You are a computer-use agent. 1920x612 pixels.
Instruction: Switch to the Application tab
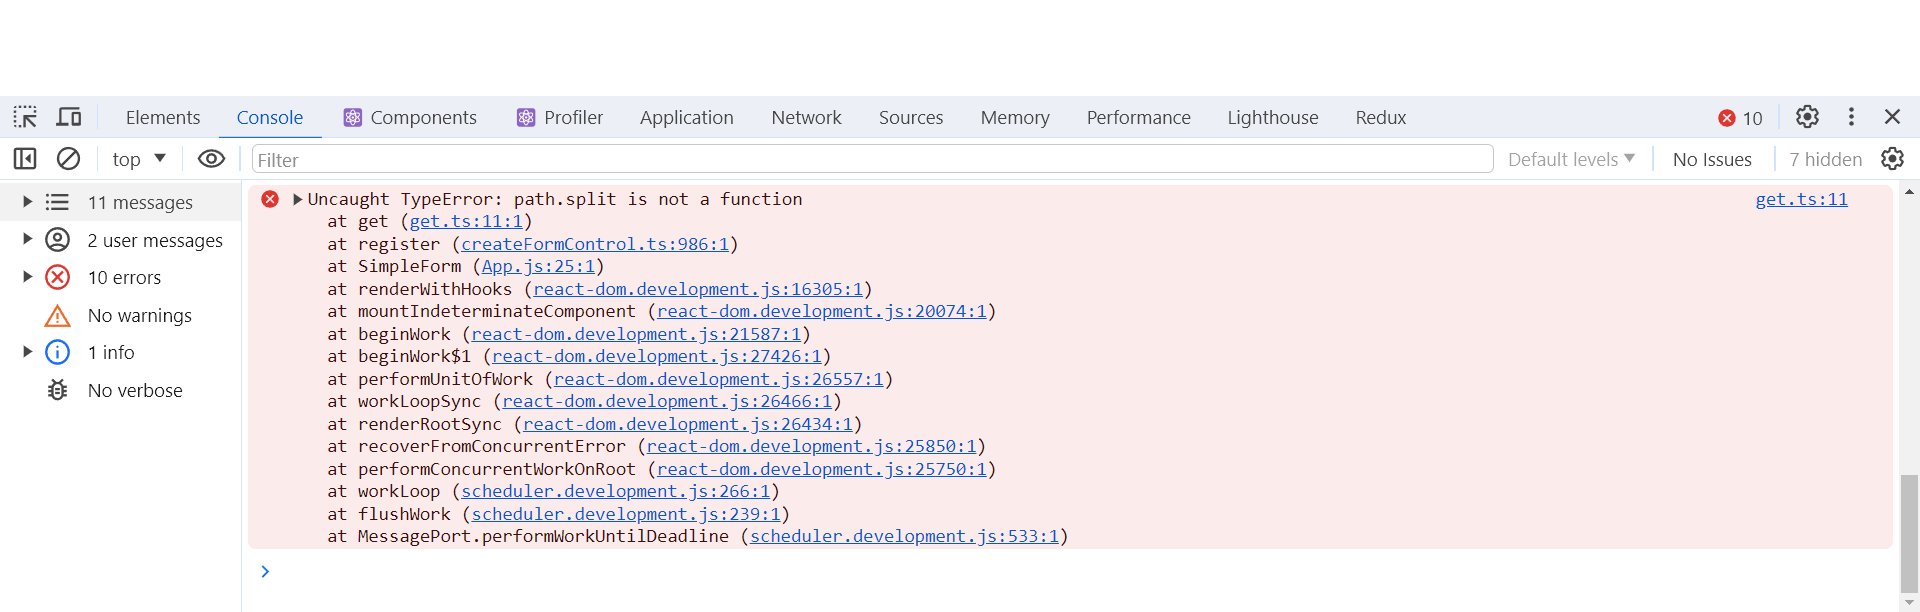coord(687,117)
